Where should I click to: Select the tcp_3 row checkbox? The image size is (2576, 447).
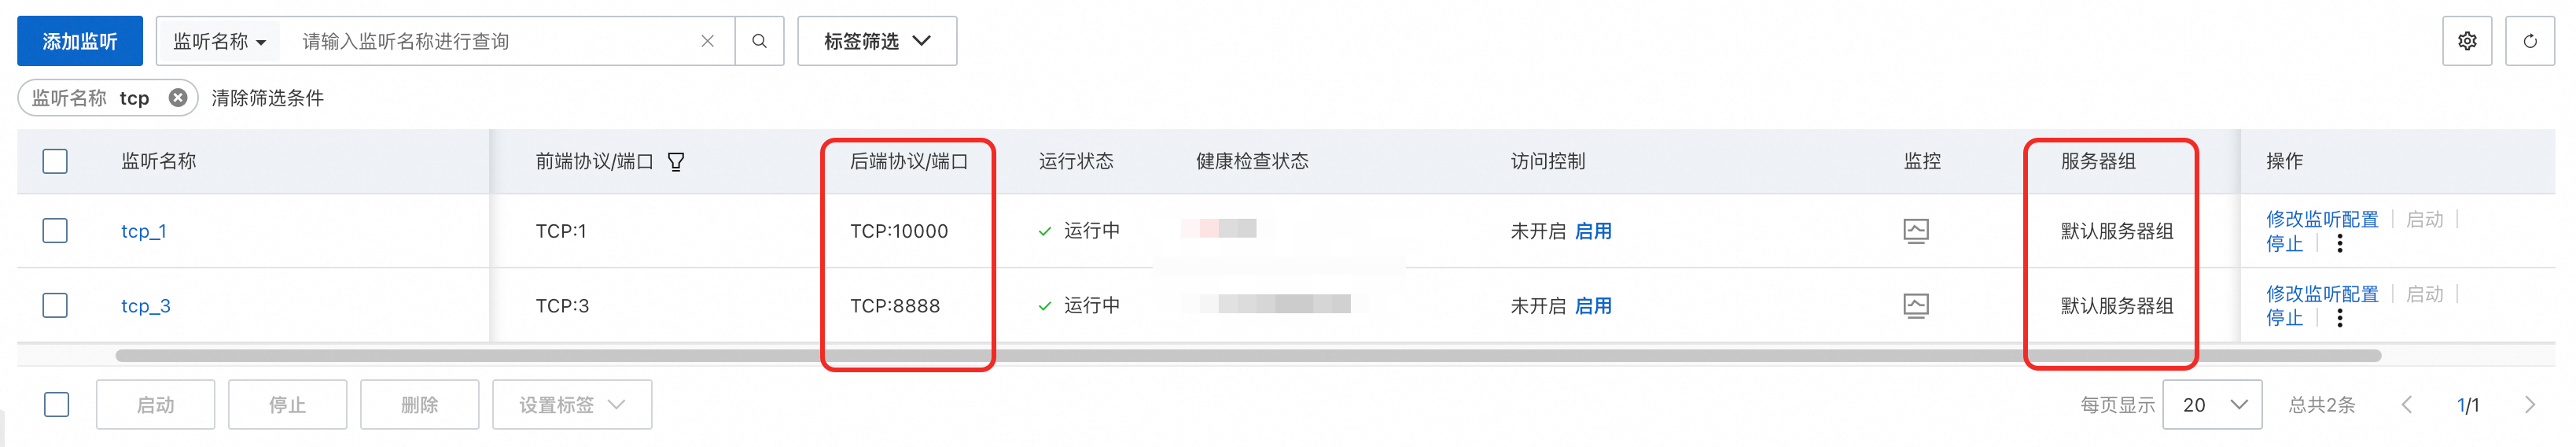click(x=55, y=305)
